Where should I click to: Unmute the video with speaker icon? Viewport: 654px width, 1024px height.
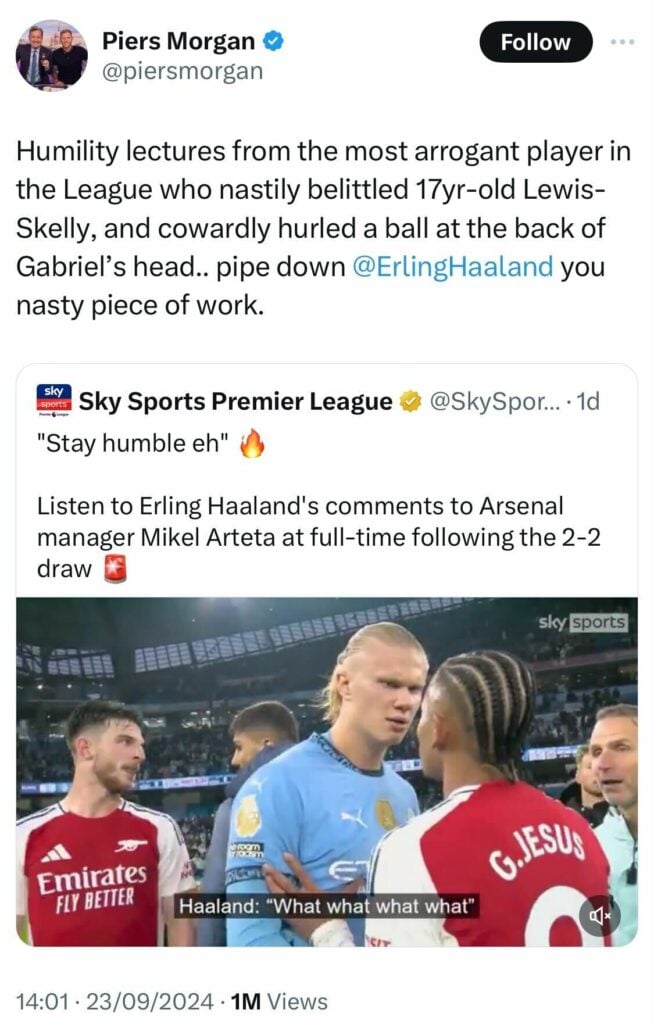pyautogui.click(x=598, y=915)
